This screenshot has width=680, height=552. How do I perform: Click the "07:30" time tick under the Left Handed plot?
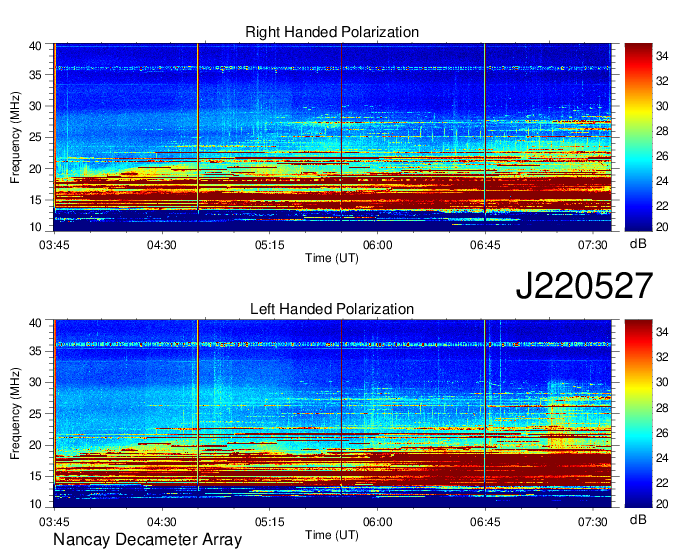pyautogui.click(x=592, y=522)
